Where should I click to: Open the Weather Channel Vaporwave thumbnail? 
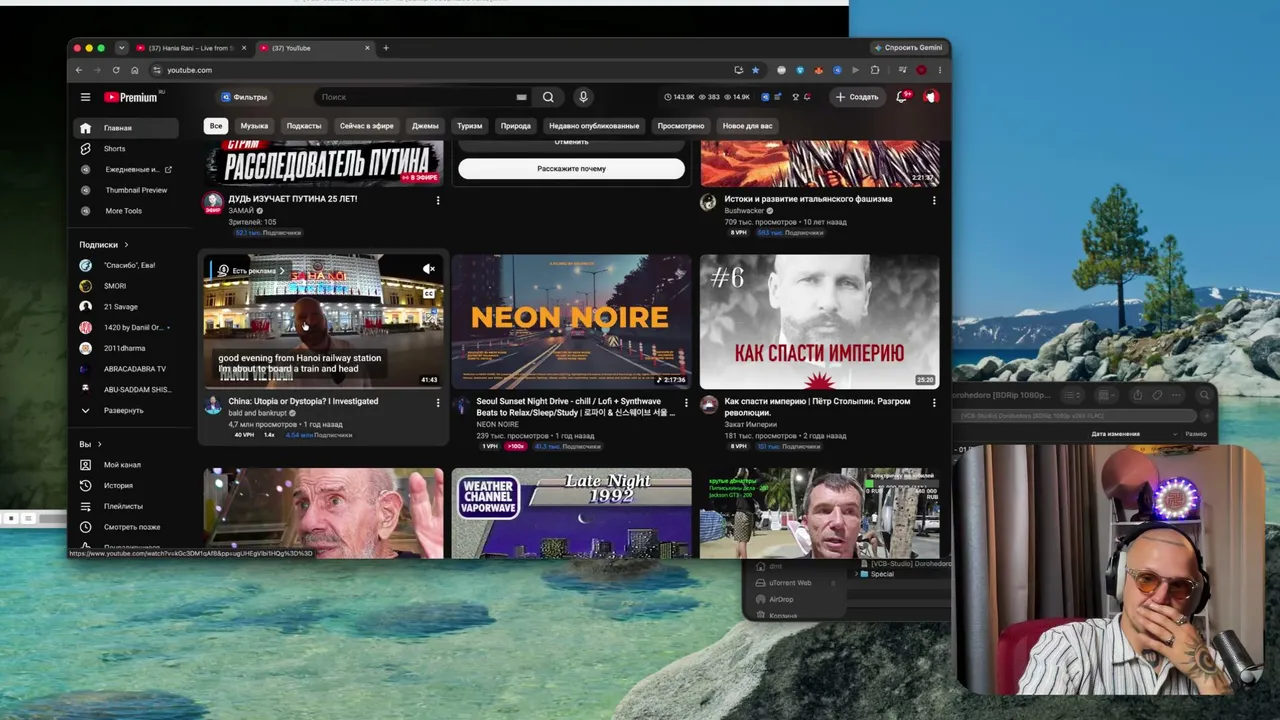pyautogui.click(x=571, y=513)
